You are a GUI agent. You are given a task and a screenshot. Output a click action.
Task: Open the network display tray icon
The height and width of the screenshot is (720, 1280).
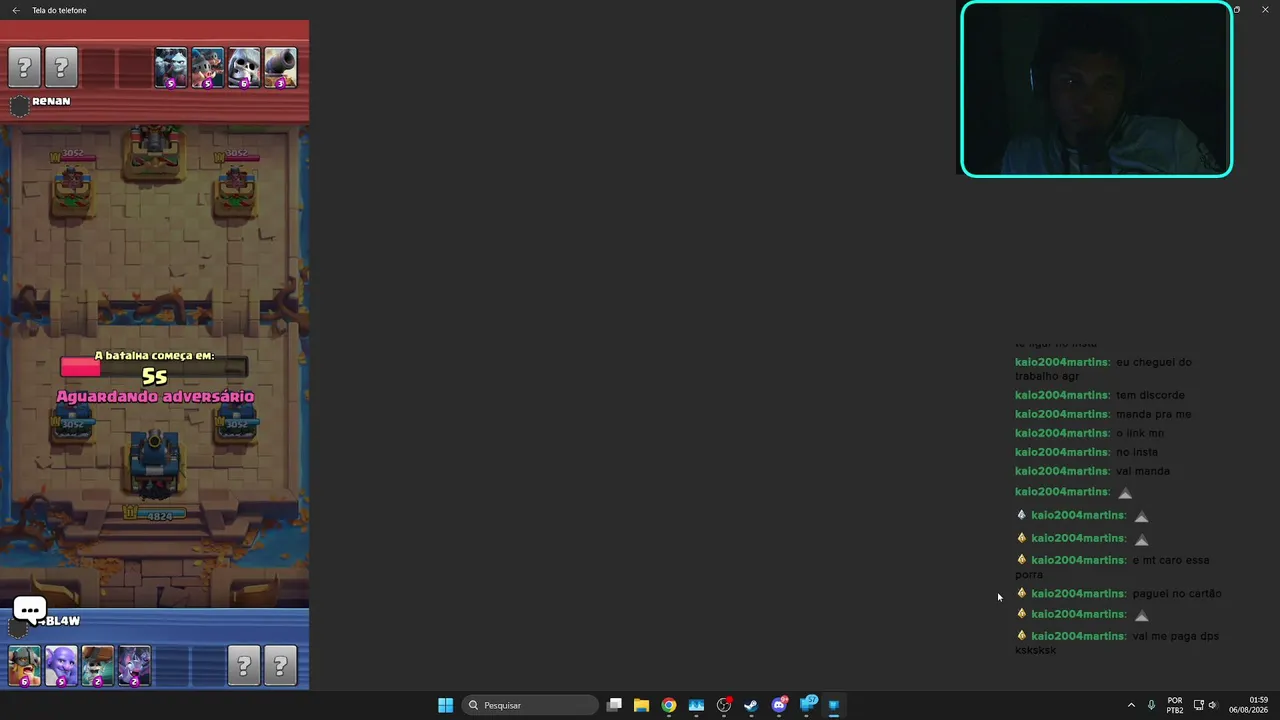1198,705
